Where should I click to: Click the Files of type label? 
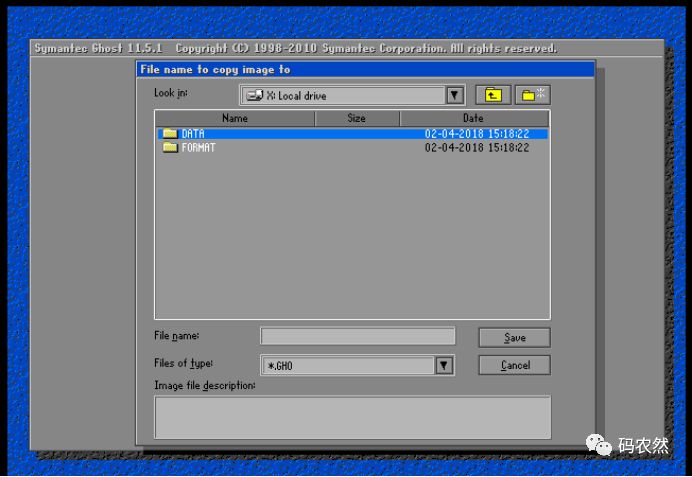click(x=184, y=364)
